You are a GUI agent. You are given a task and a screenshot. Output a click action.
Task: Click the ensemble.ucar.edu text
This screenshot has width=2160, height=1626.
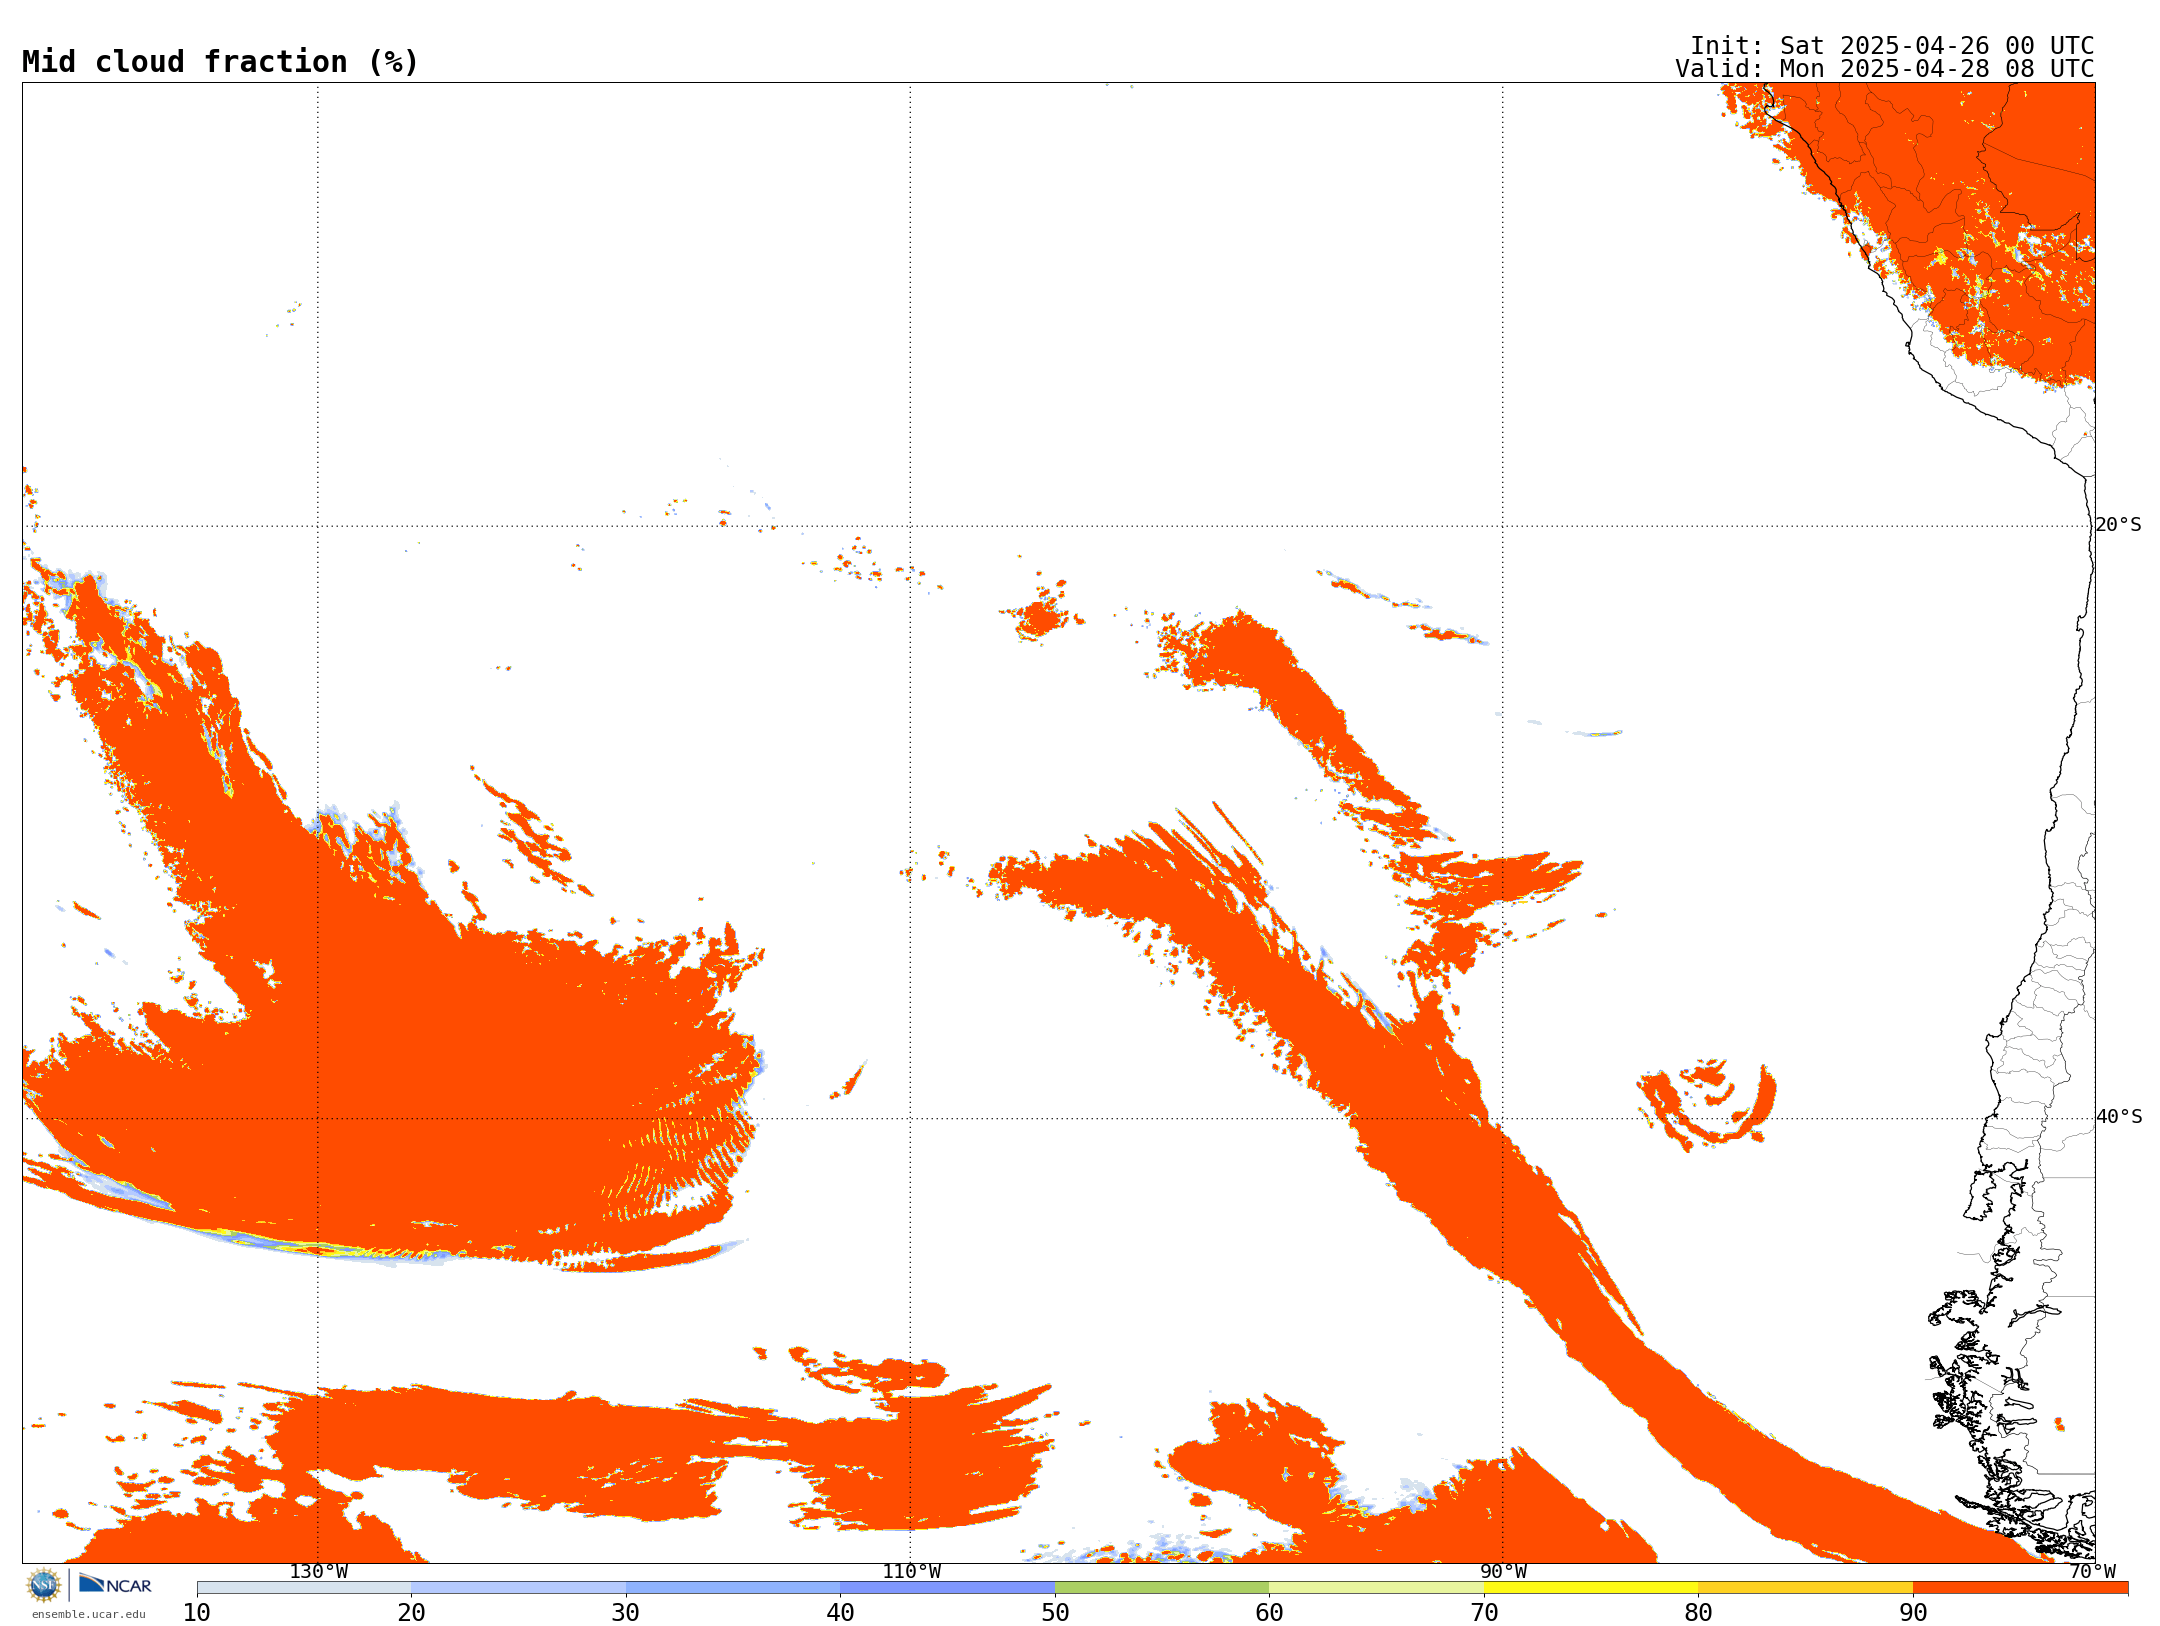coord(89,1614)
